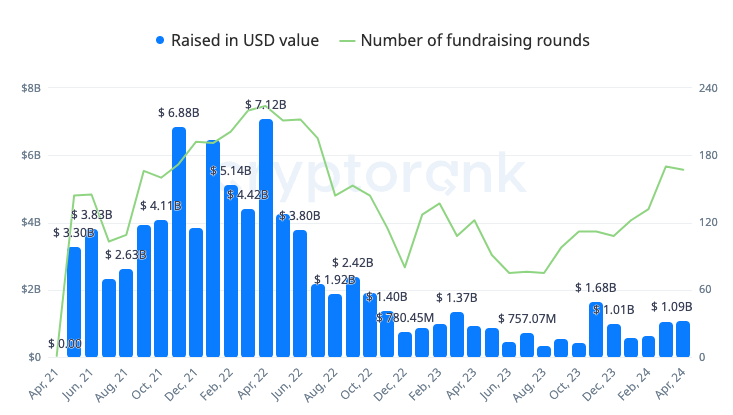Click the $8B left axis label

31,88
